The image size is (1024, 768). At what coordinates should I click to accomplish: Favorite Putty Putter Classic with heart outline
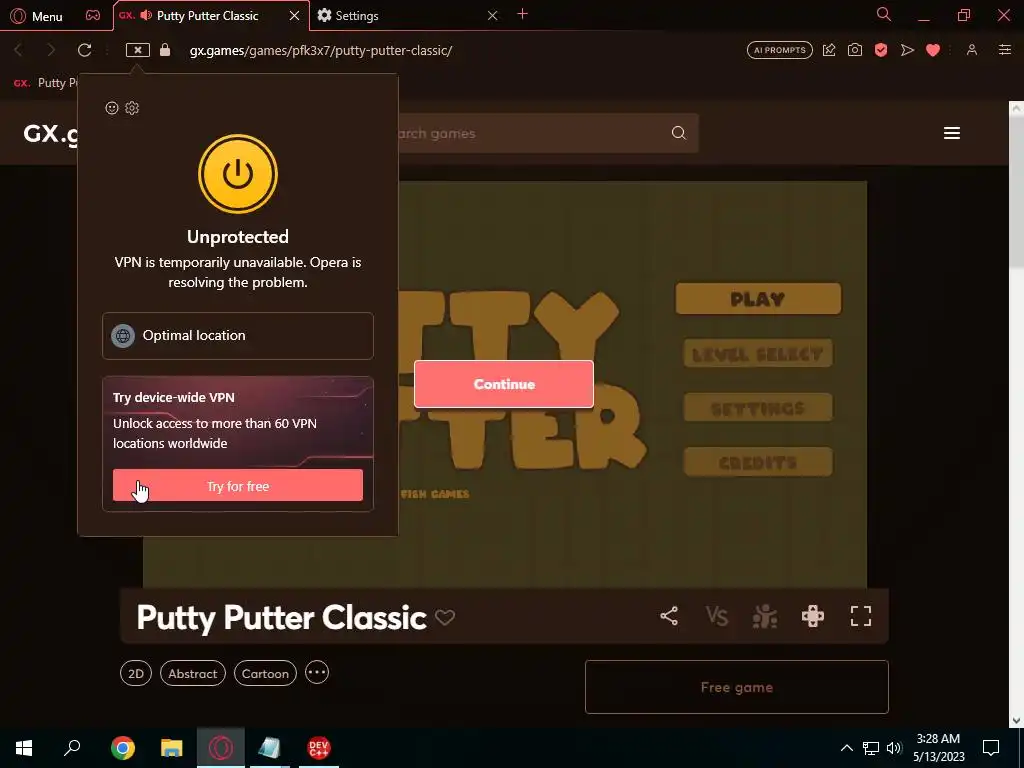[x=445, y=617]
